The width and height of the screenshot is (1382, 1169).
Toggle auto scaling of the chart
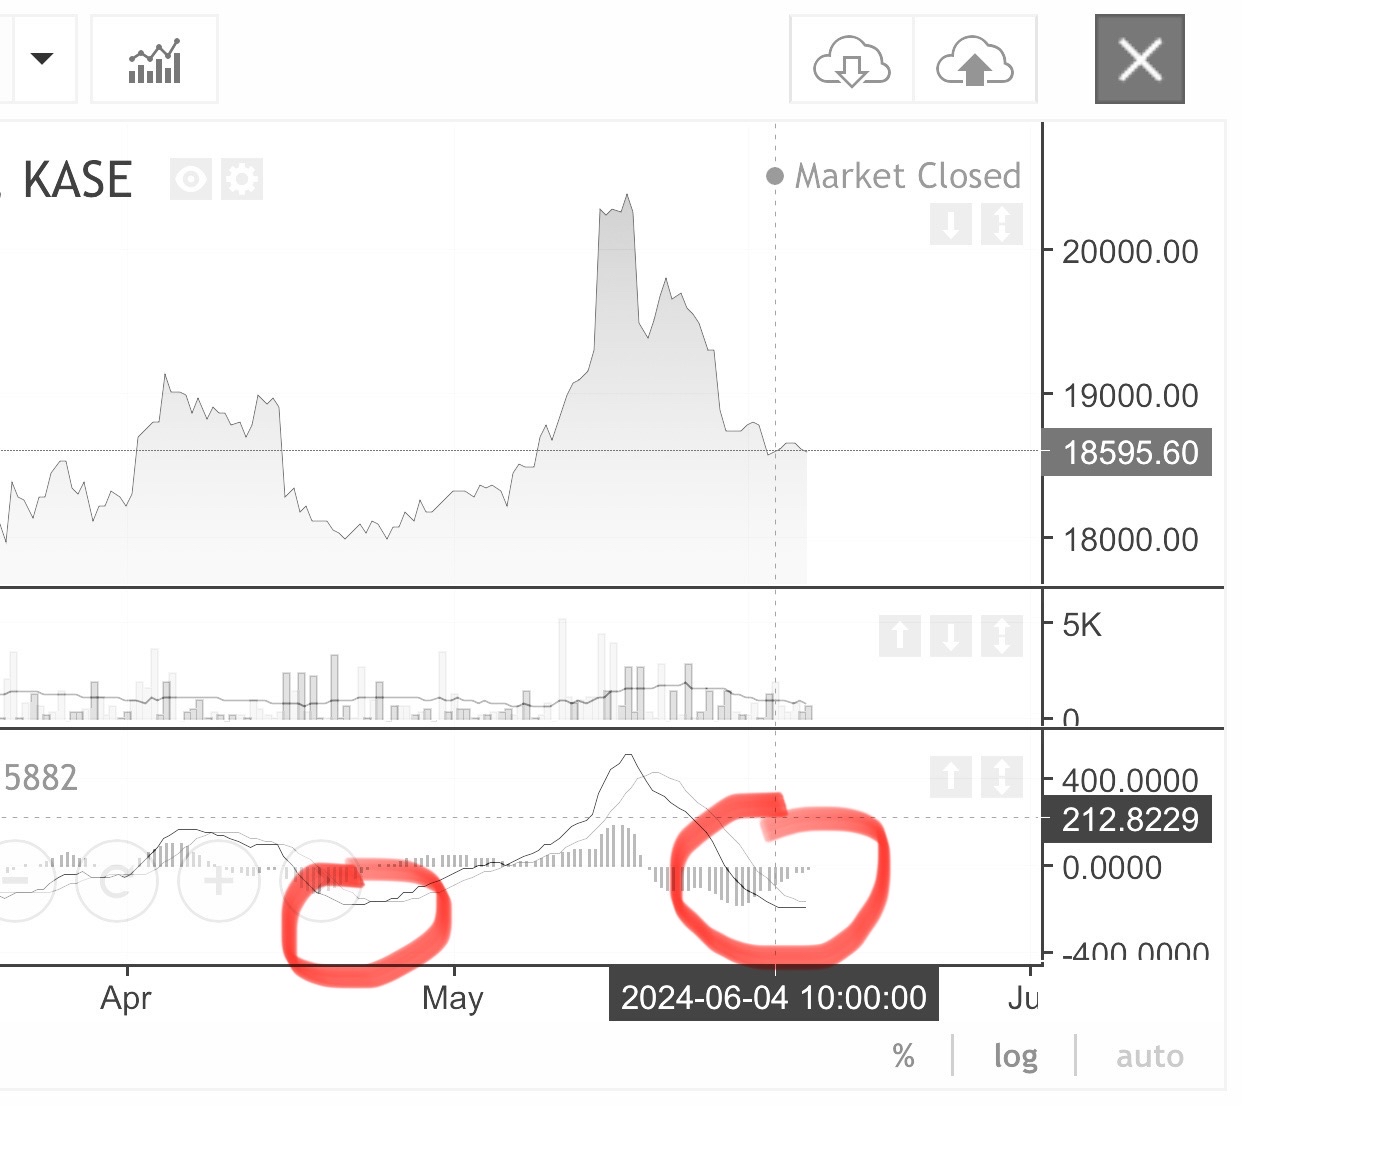[x=1149, y=1056]
